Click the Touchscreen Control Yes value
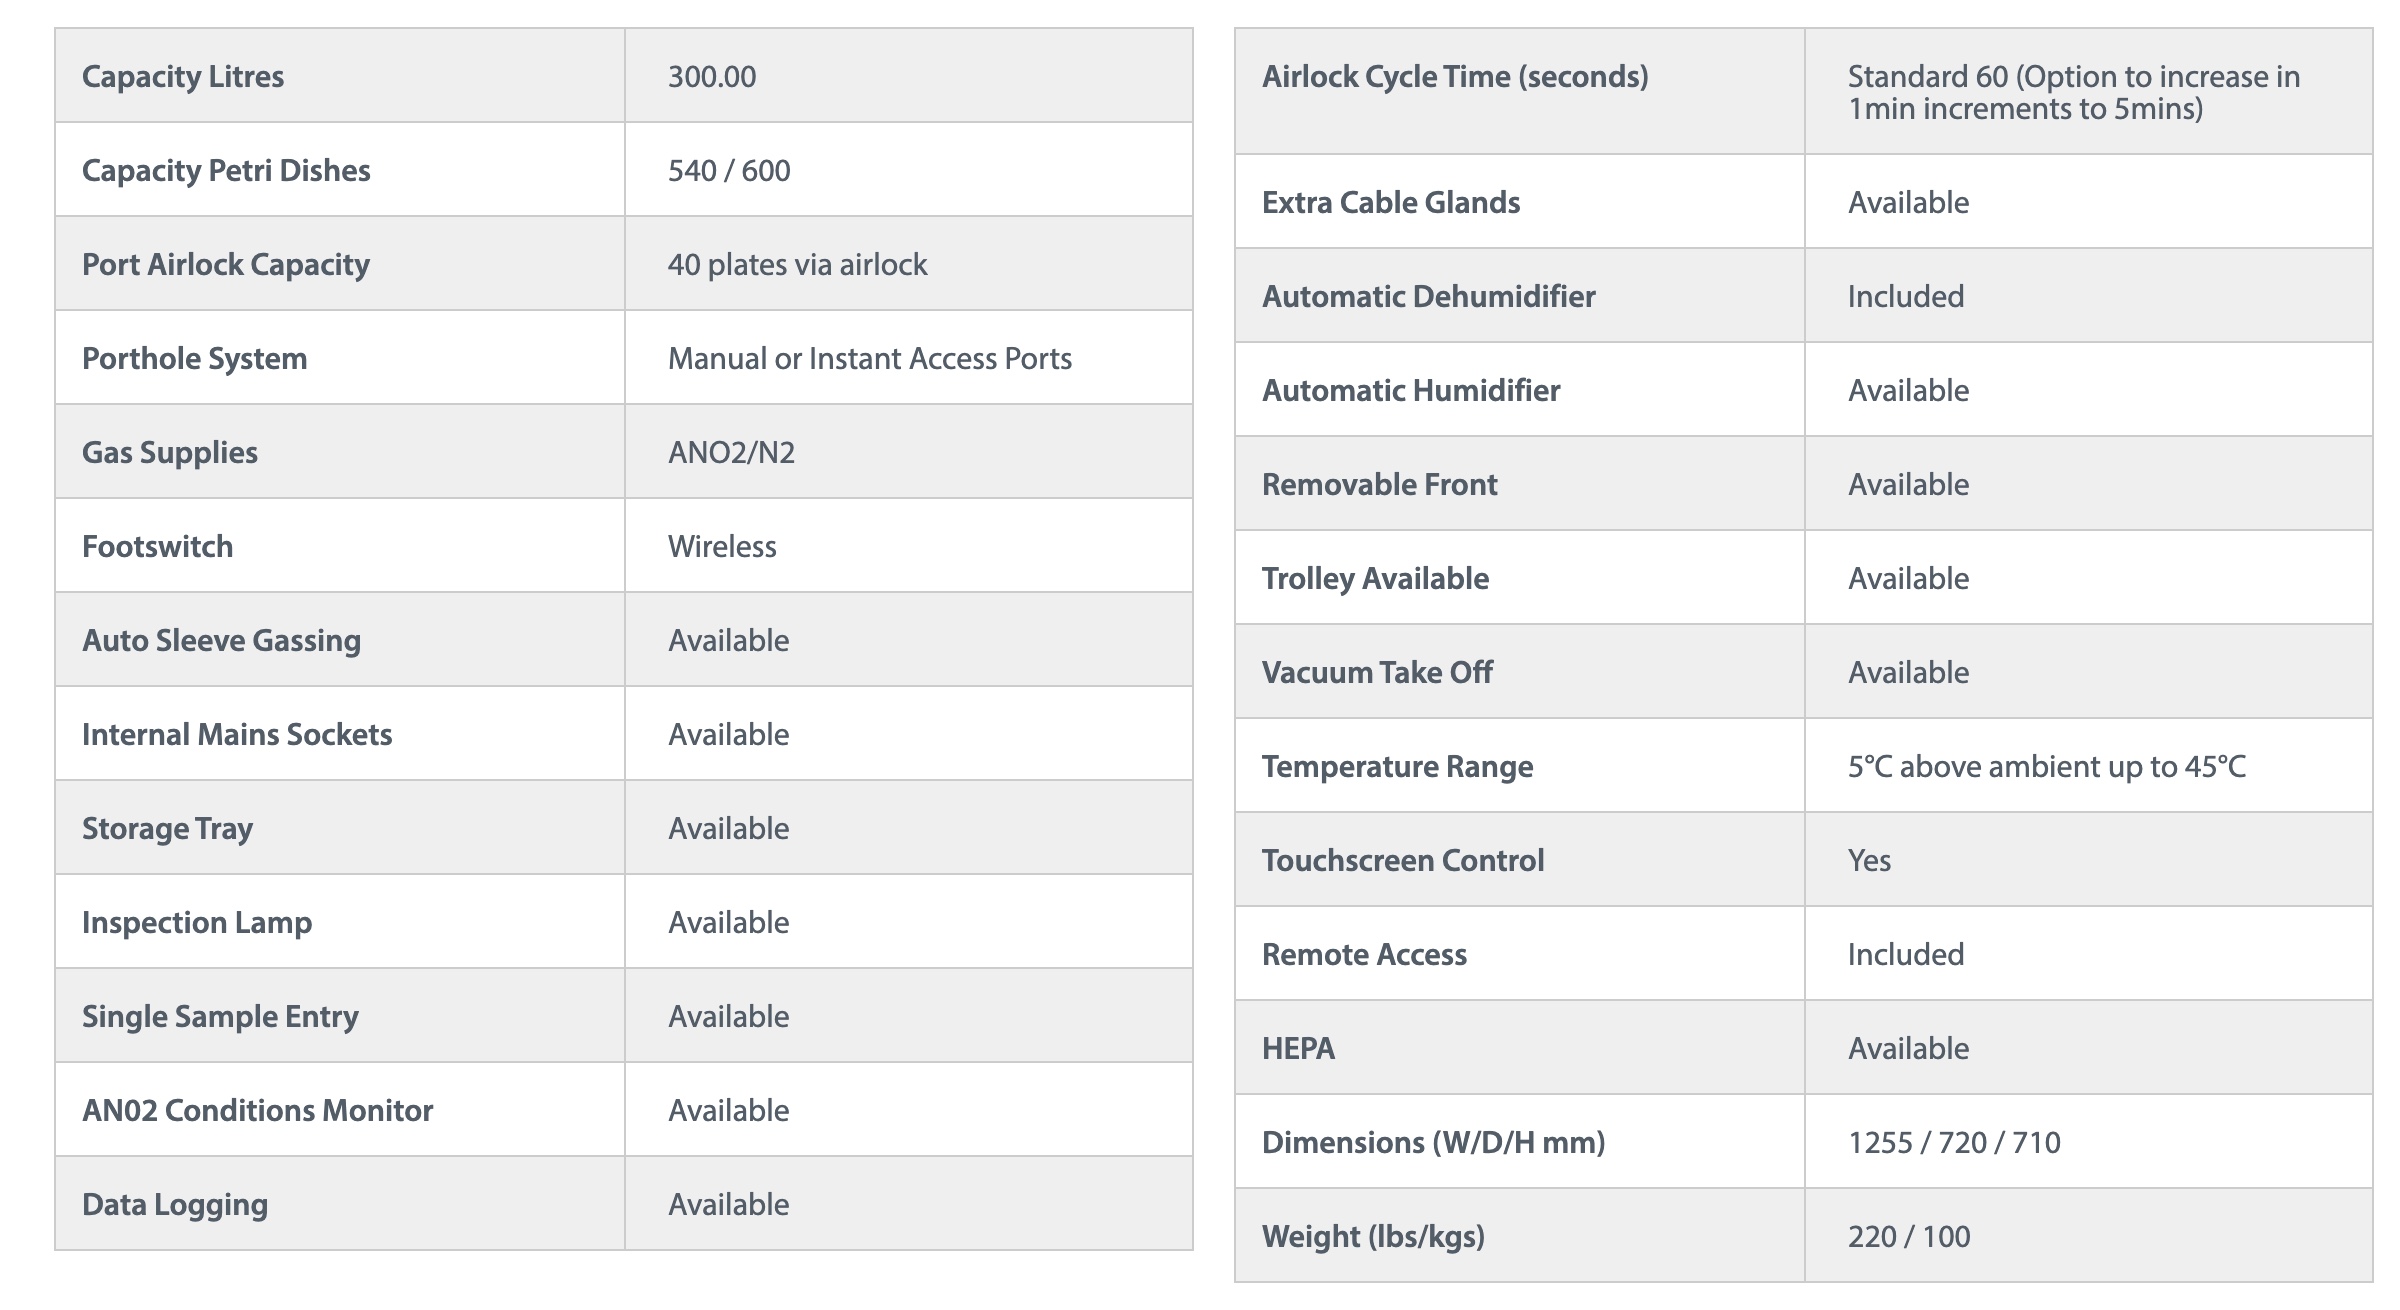Image resolution: width=2400 pixels, height=1310 pixels. pos(1869,861)
